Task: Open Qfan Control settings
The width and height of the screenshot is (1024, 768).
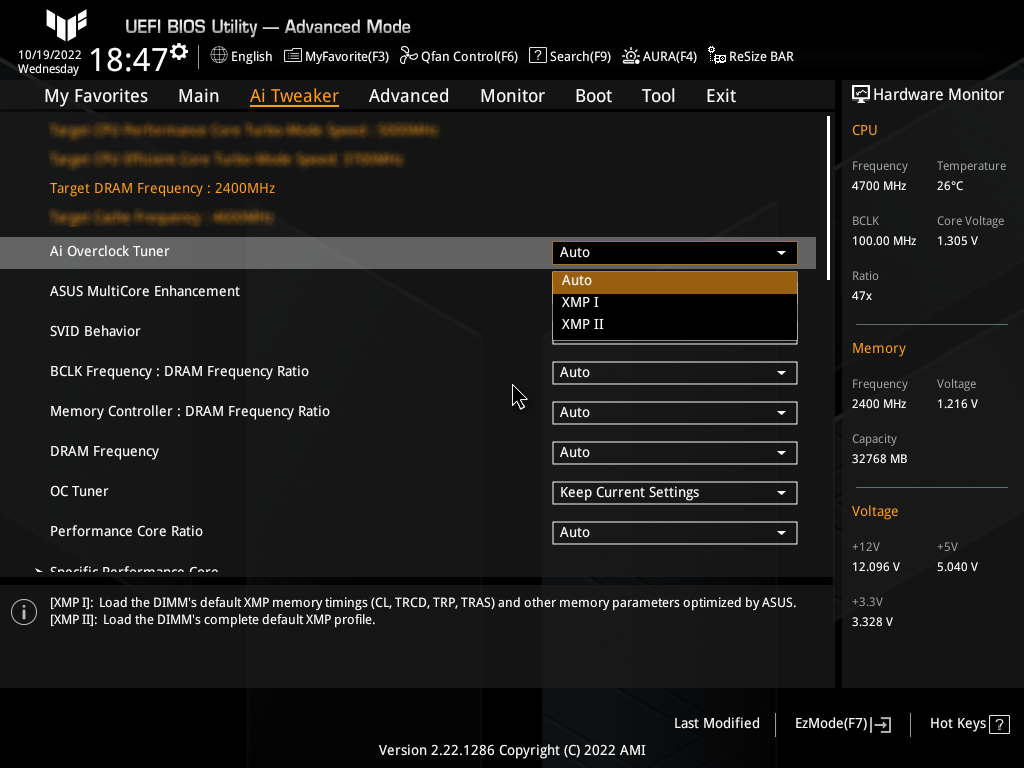Action: (x=458, y=56)
